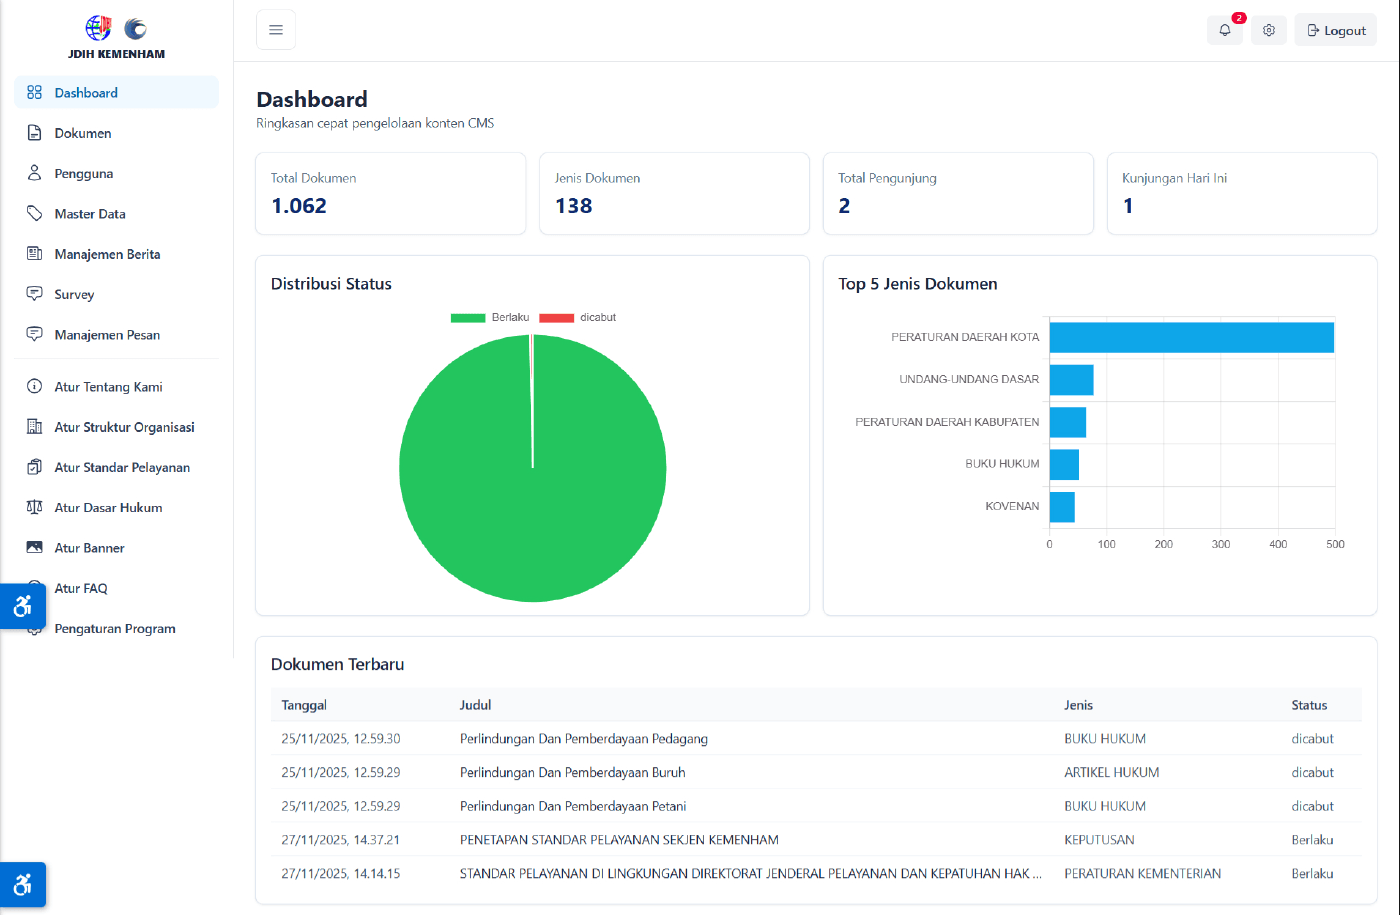This screenshot has width=1400, height=915.
Task: Click the Dokumen Terbaru heading
Action: [338, 664]
